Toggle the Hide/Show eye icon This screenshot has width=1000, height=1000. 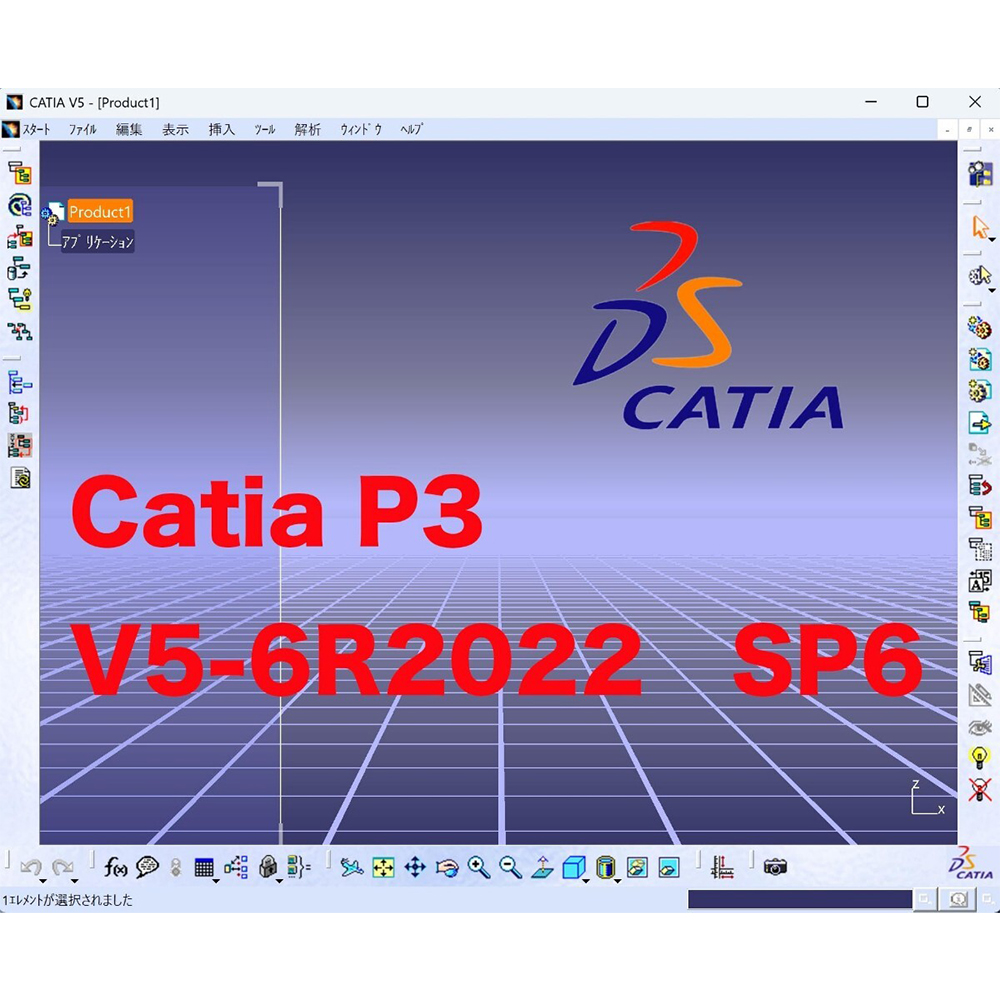(x=979, y=726)
